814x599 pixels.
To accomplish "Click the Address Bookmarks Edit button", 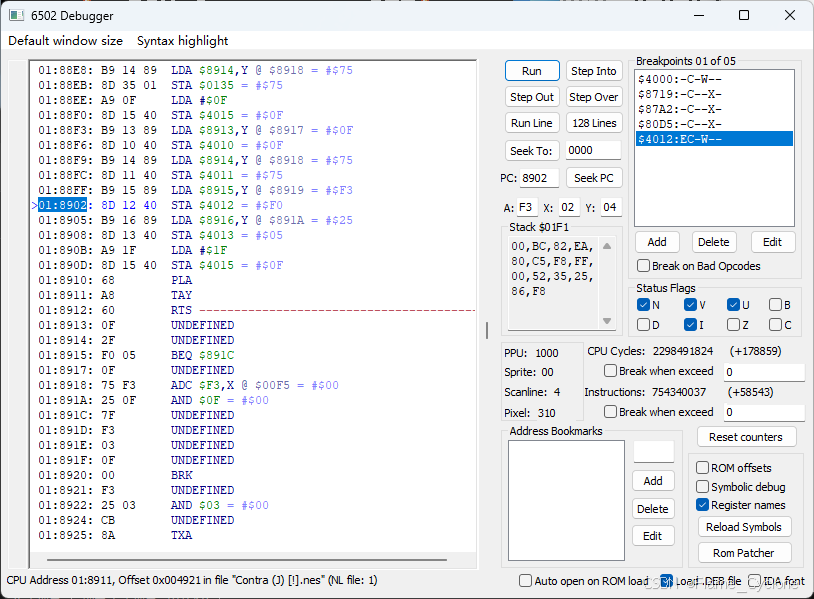I will [x=653, y=536].
